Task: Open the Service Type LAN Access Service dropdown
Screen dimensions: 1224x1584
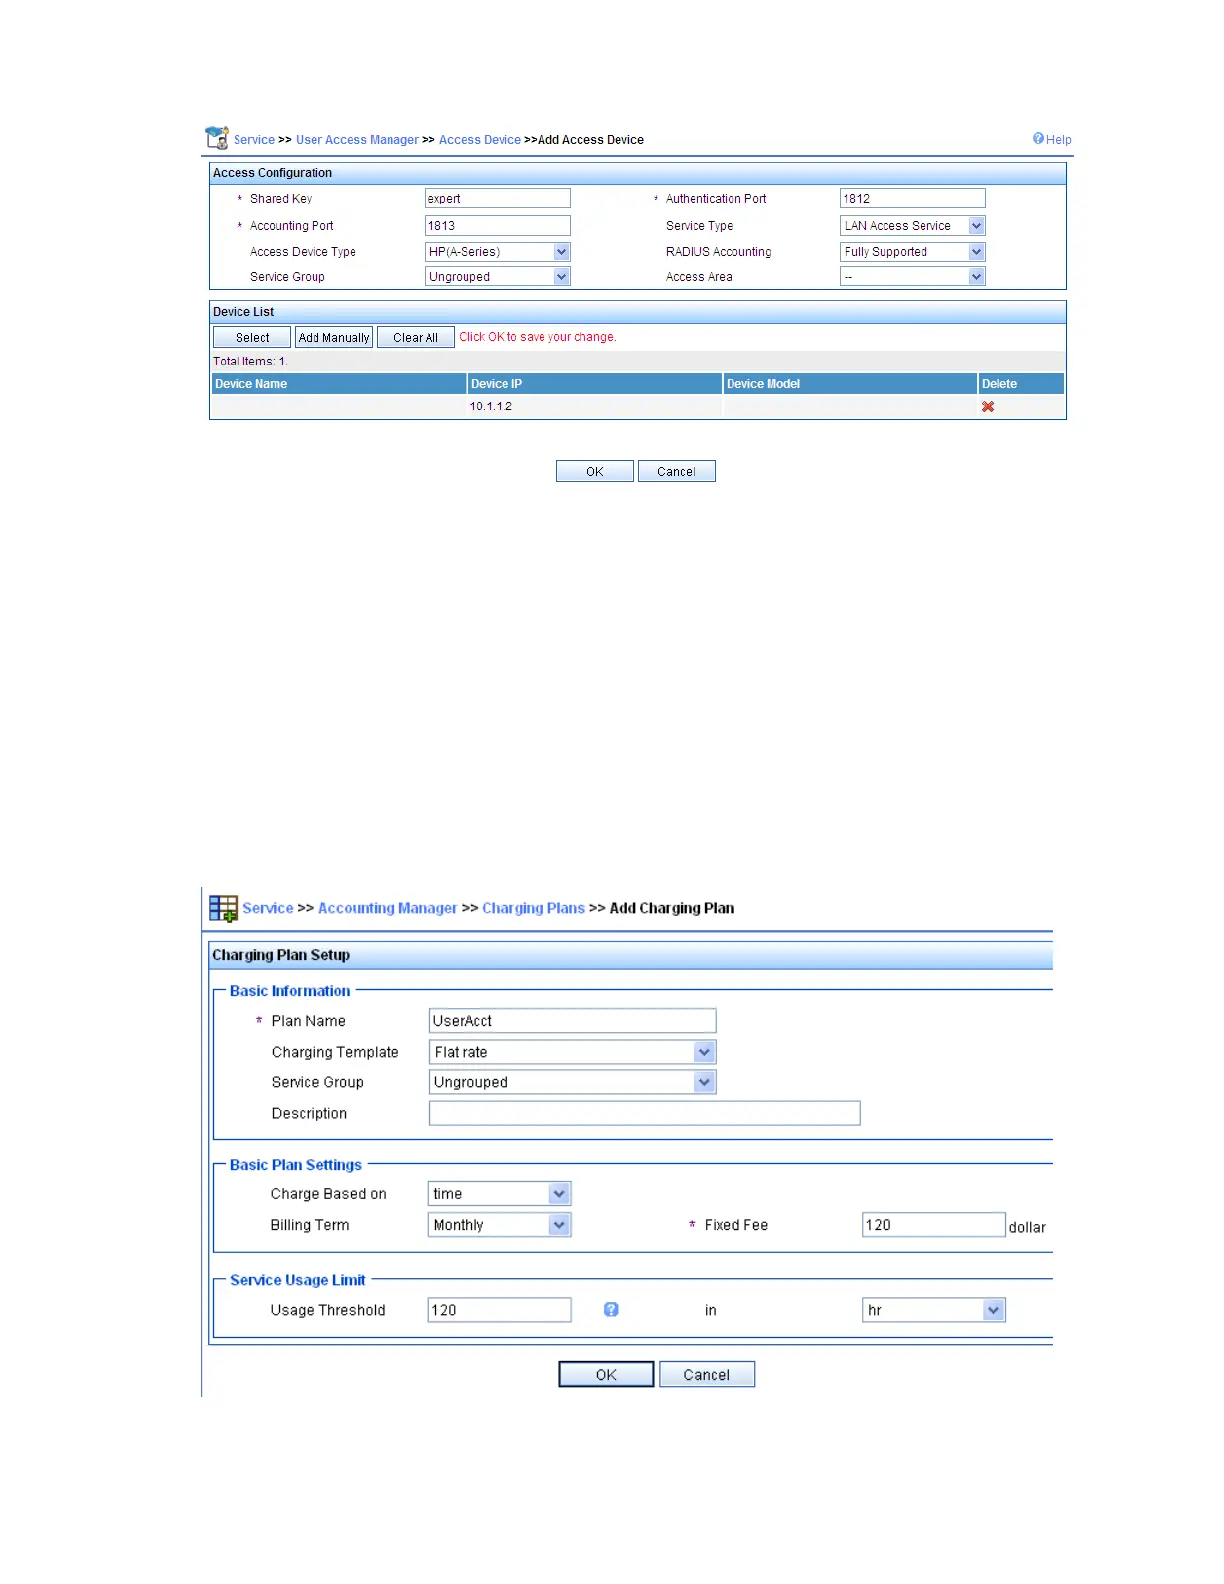Action: [913, 226]
